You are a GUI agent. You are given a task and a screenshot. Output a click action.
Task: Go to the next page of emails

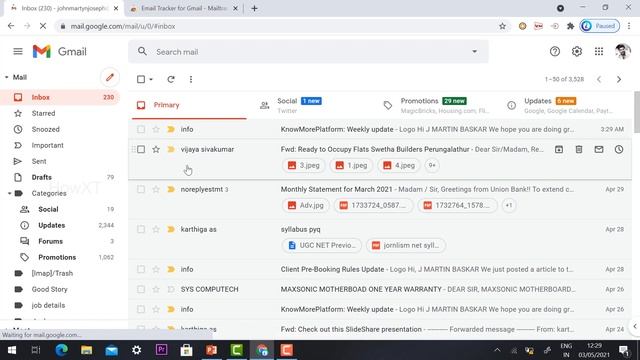(619, 79)
